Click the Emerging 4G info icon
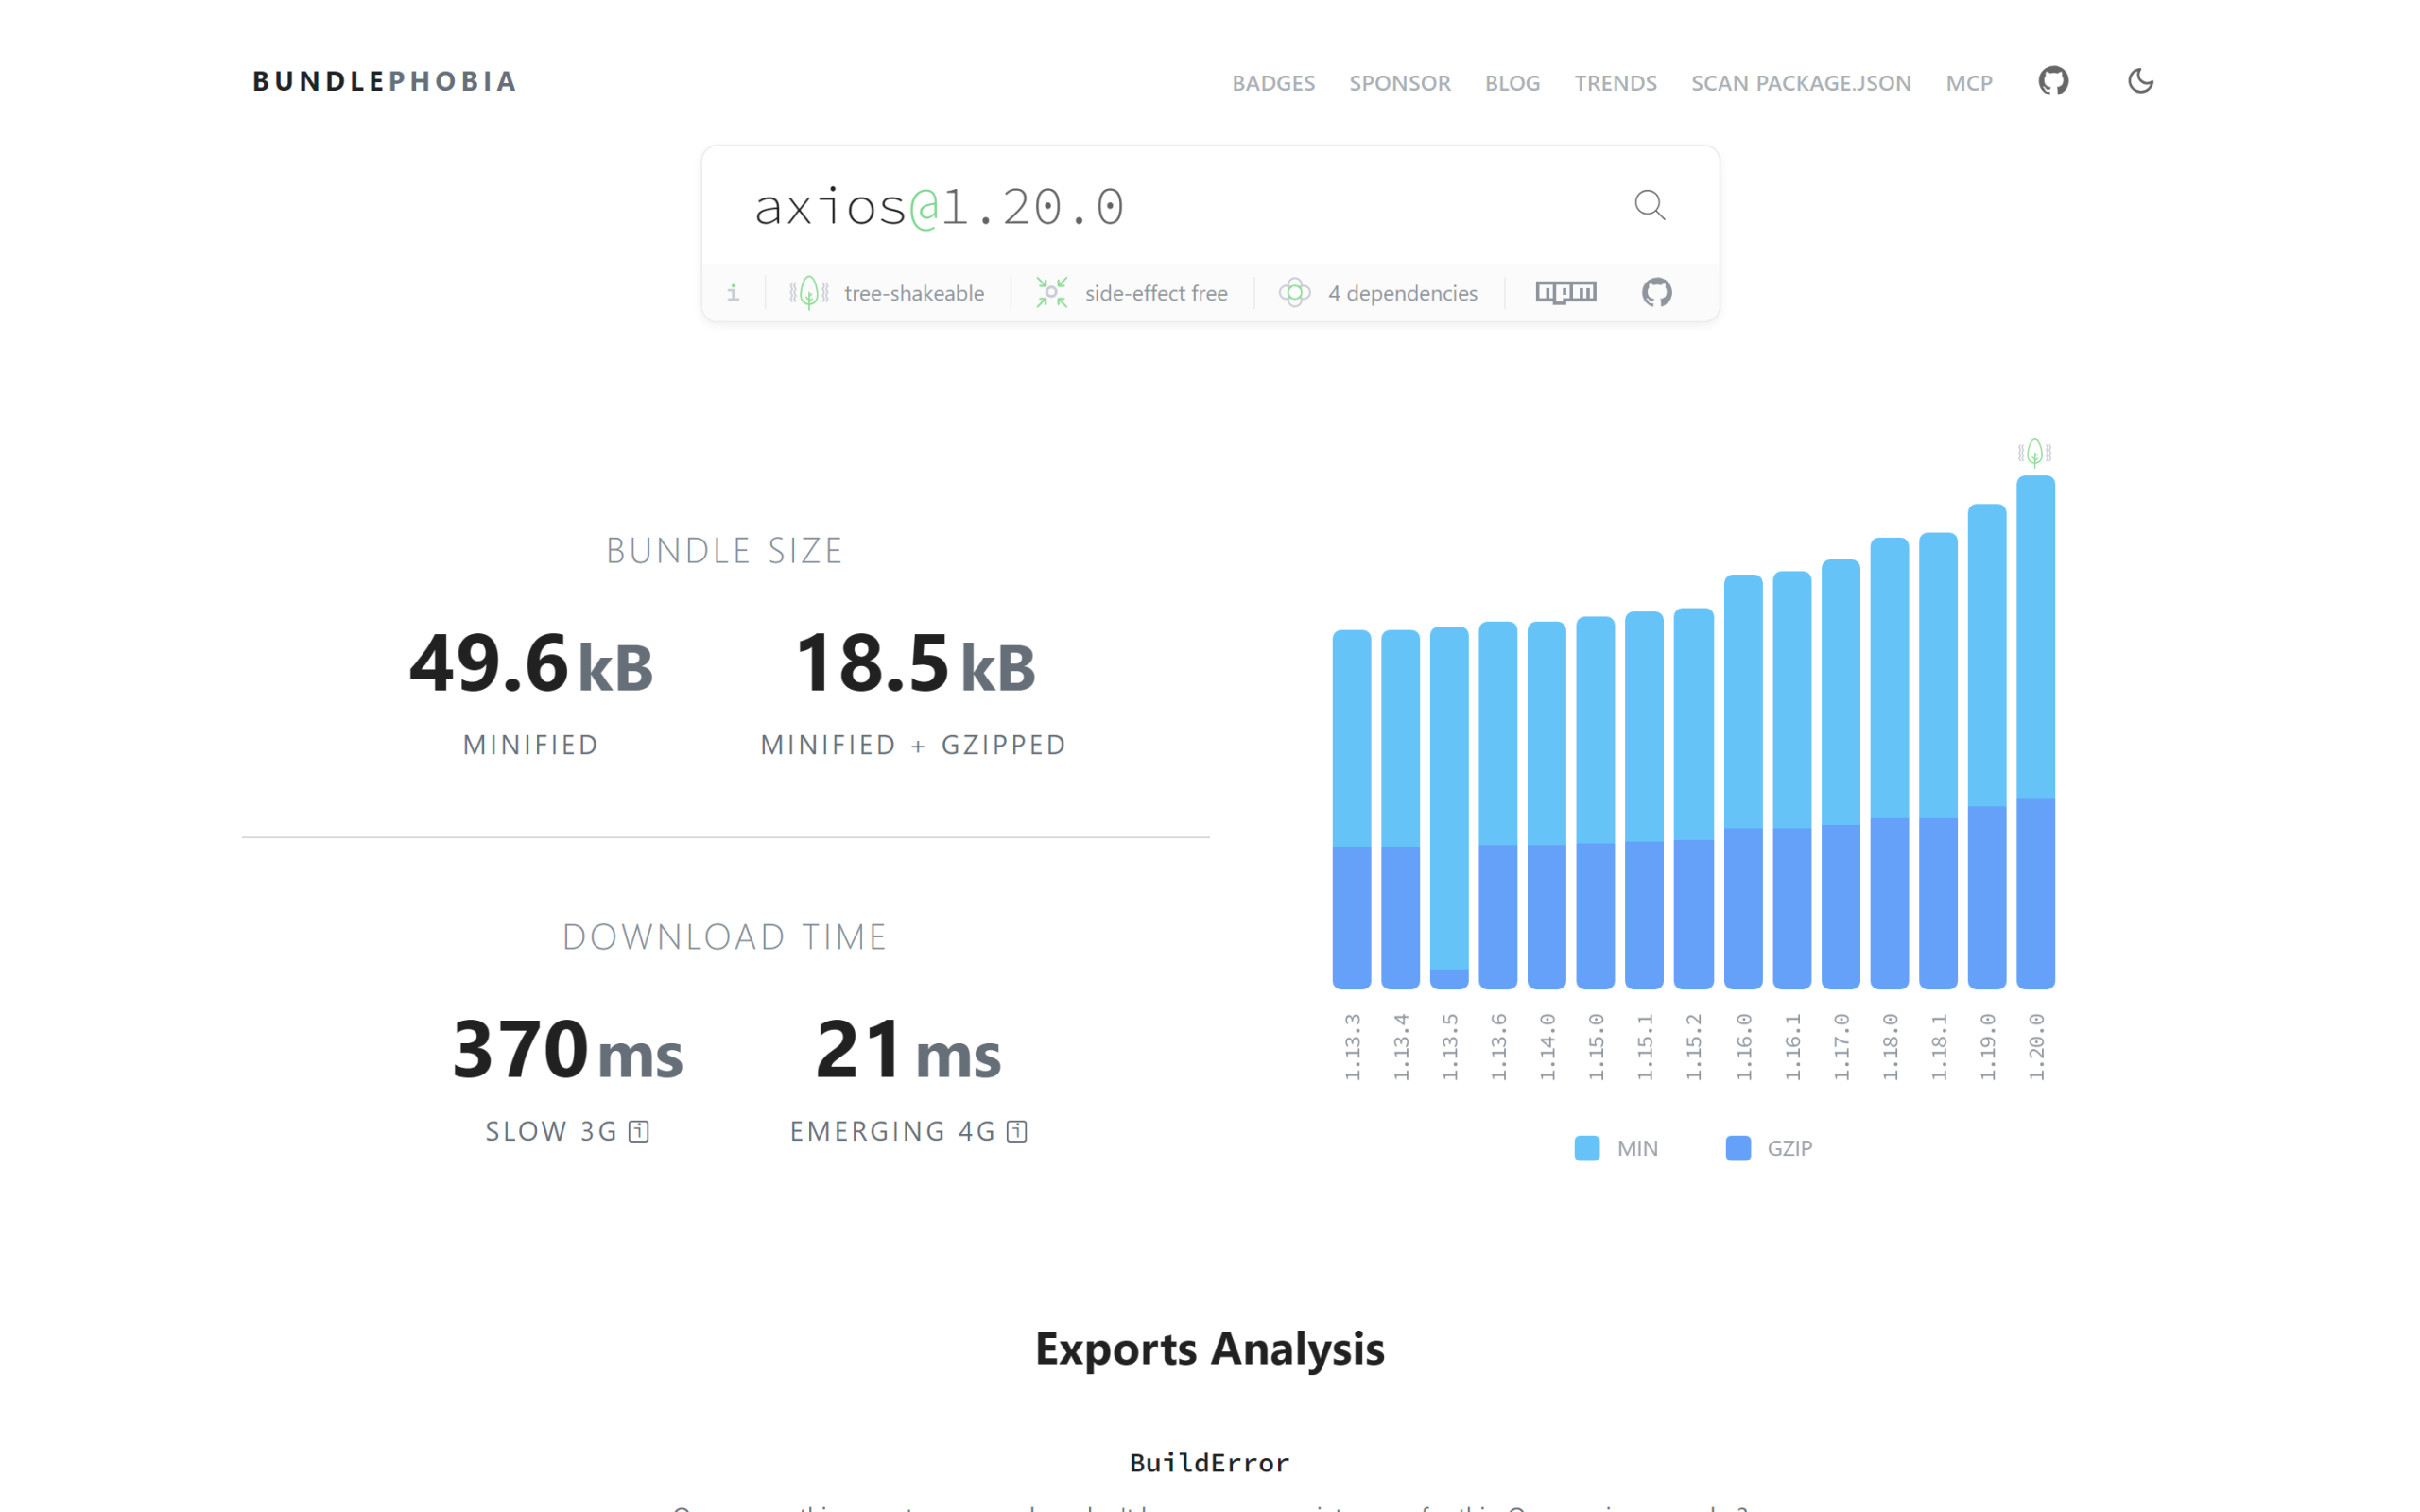2420x1512 pixels. (1016, 1131)
